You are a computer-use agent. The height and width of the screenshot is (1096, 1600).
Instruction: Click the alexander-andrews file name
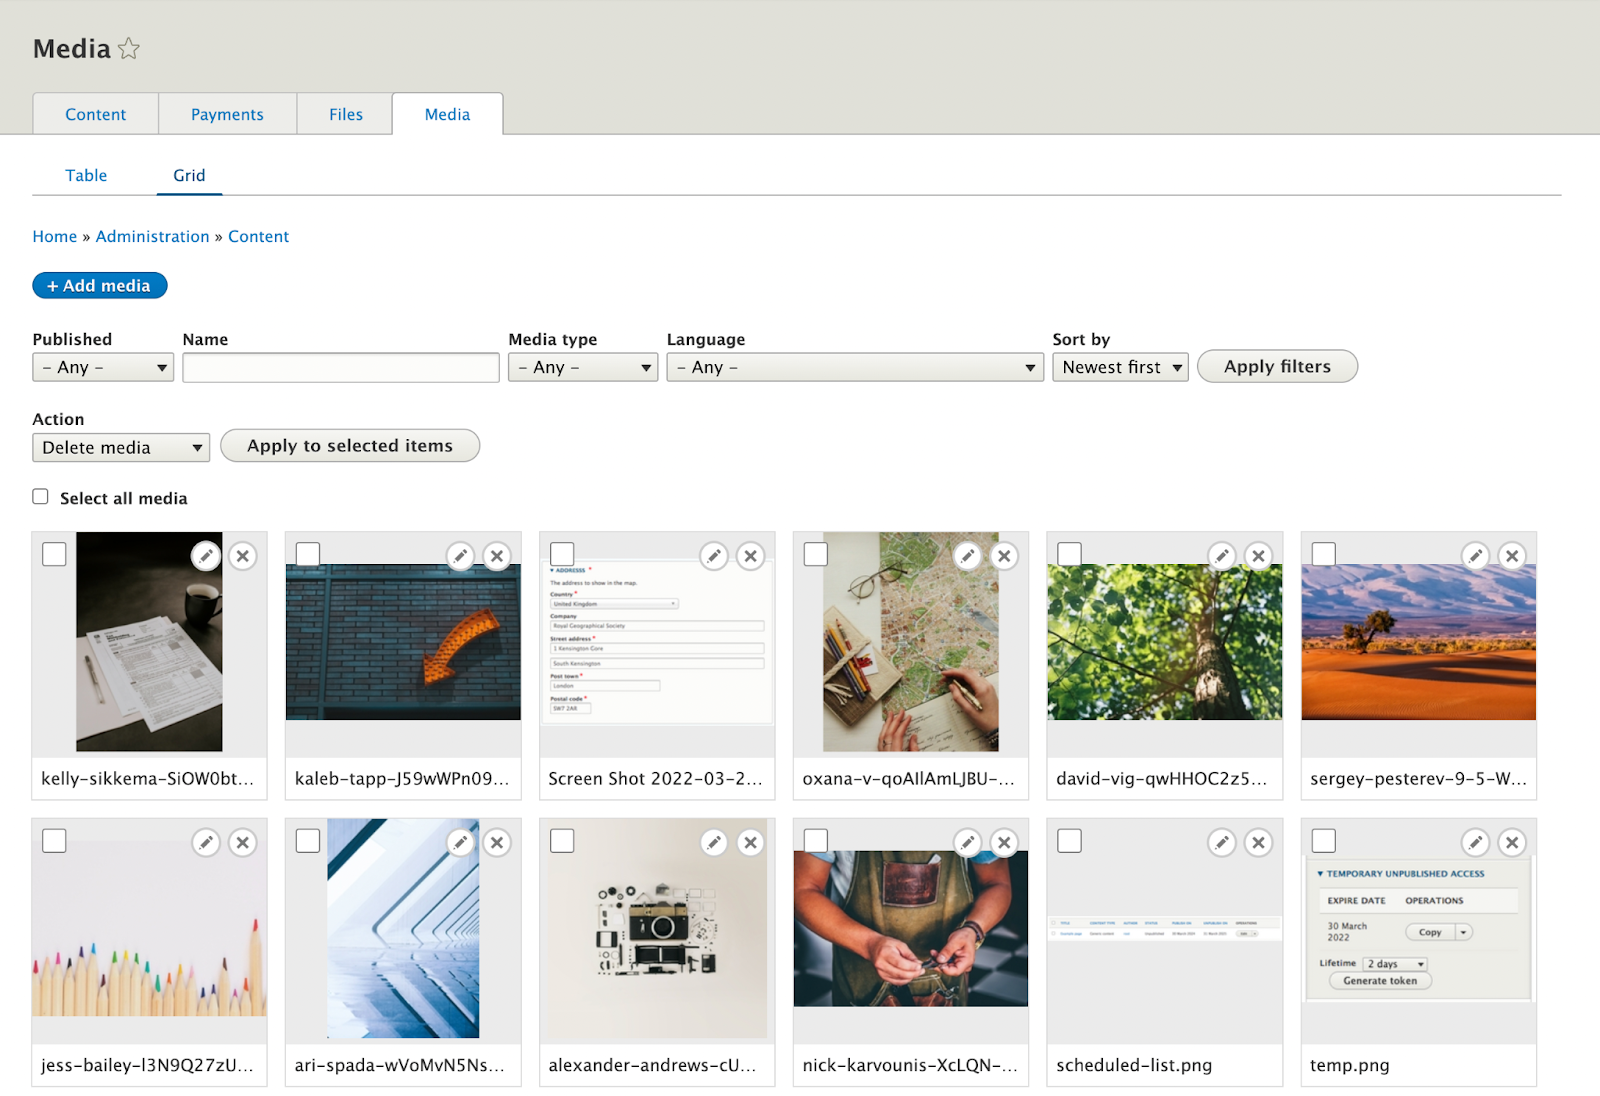coord(652,1065)
